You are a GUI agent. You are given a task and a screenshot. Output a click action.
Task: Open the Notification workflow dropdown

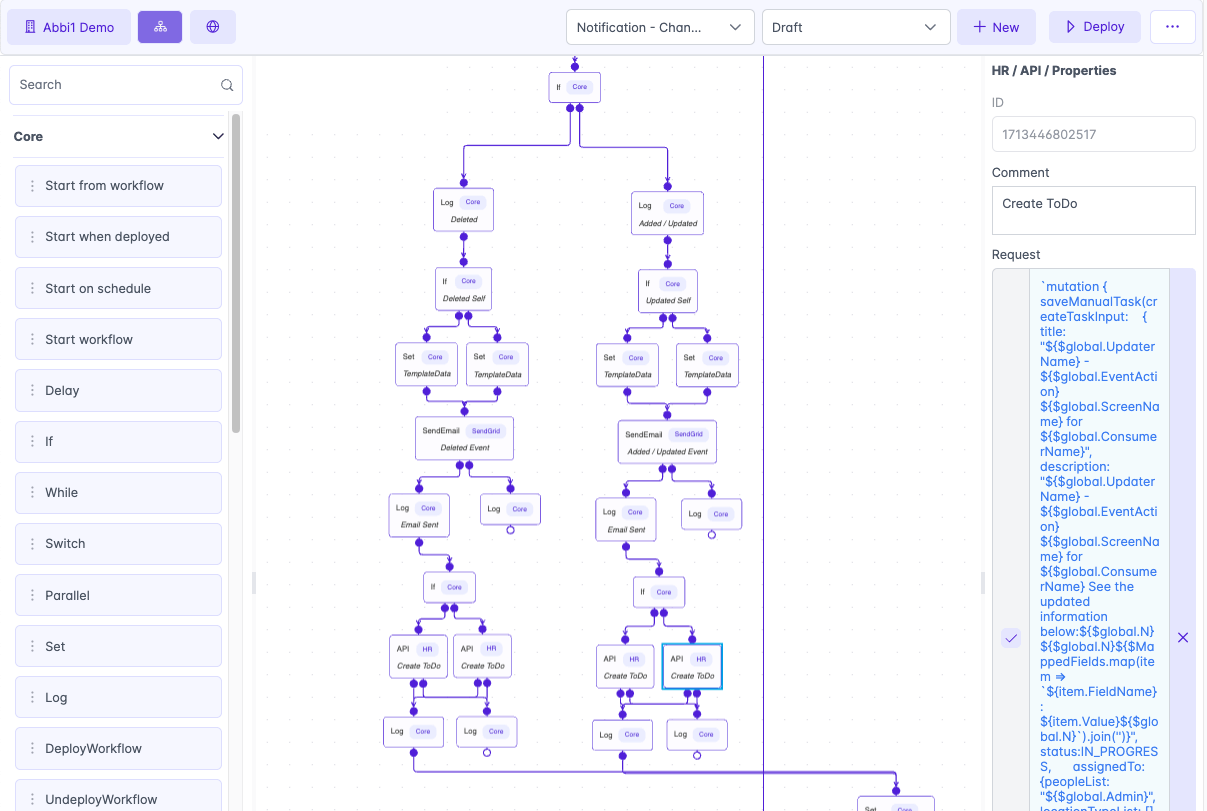click(660, 27)
